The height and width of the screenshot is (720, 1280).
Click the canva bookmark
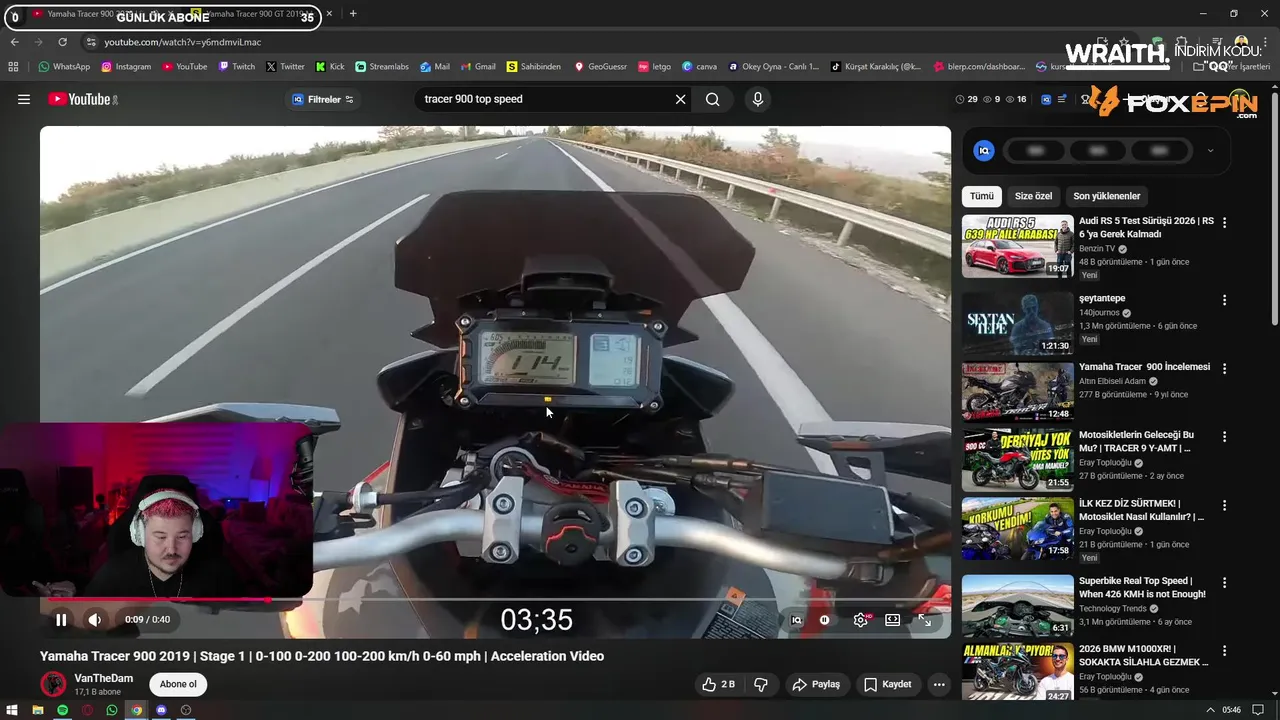coord(699,67)
